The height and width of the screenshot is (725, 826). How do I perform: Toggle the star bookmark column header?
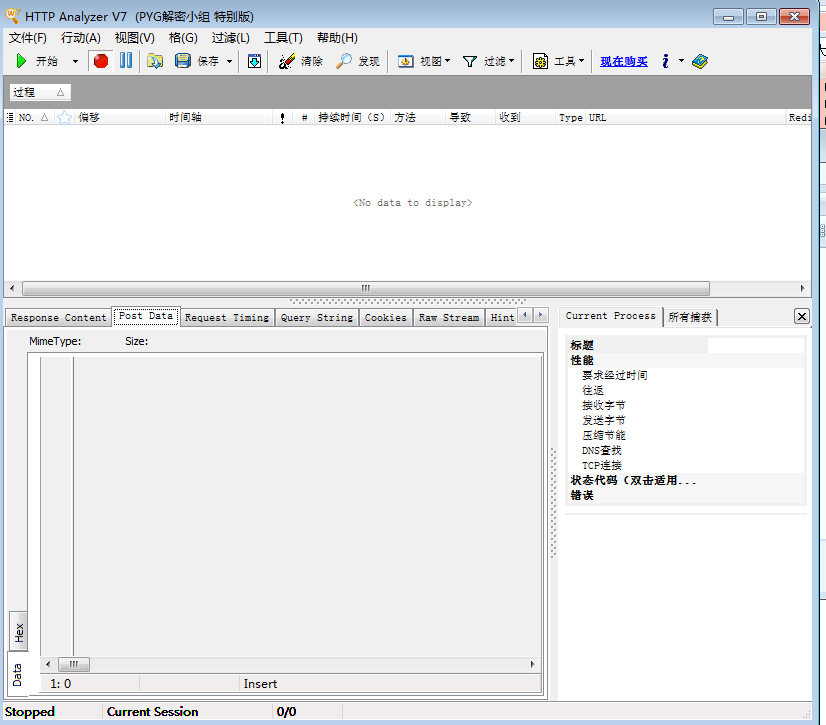[x=64, y=117]
